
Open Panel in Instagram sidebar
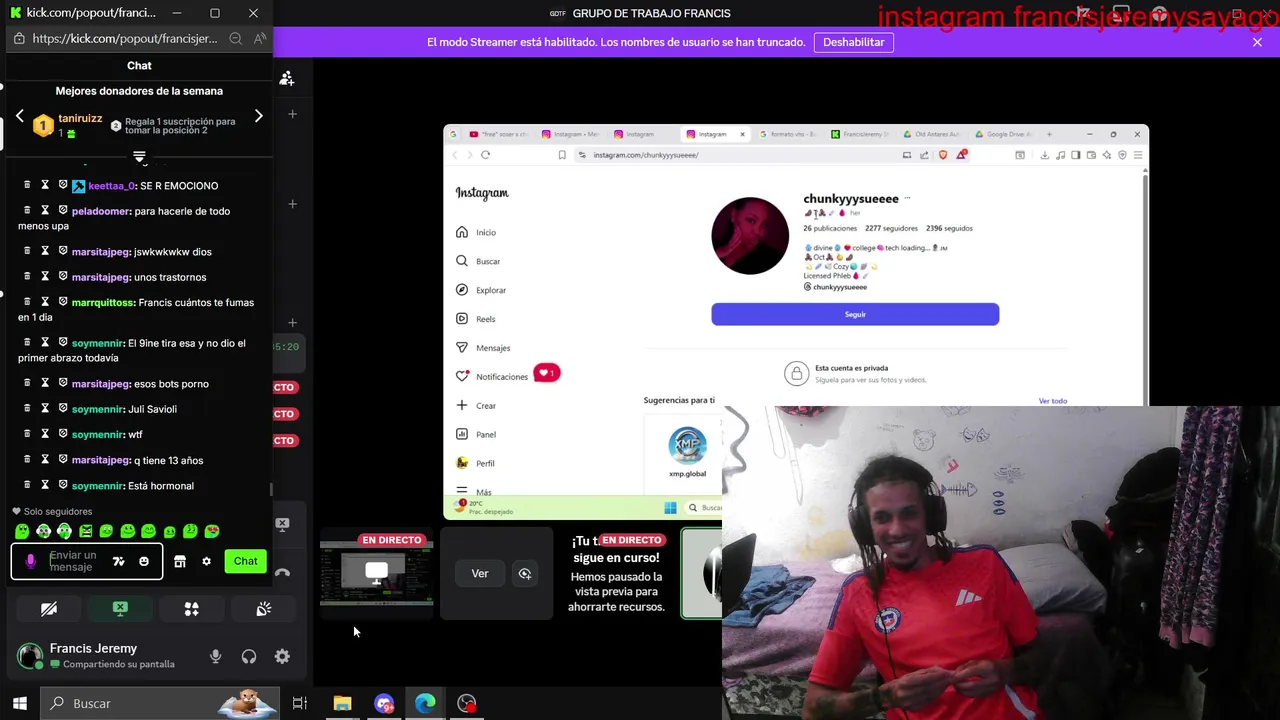pos(476,434)
